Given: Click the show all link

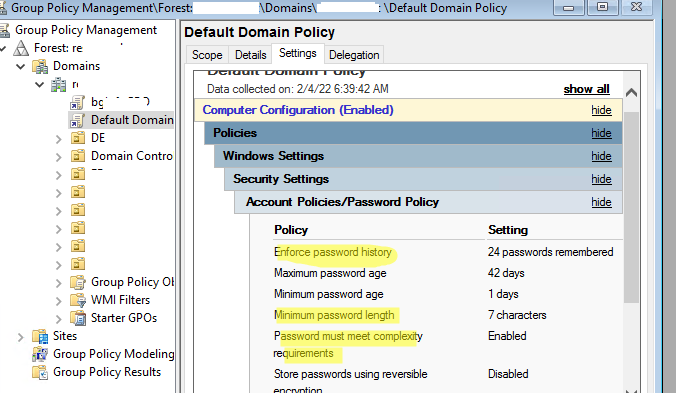Looking at the screenshot, I should coord(586,89).
